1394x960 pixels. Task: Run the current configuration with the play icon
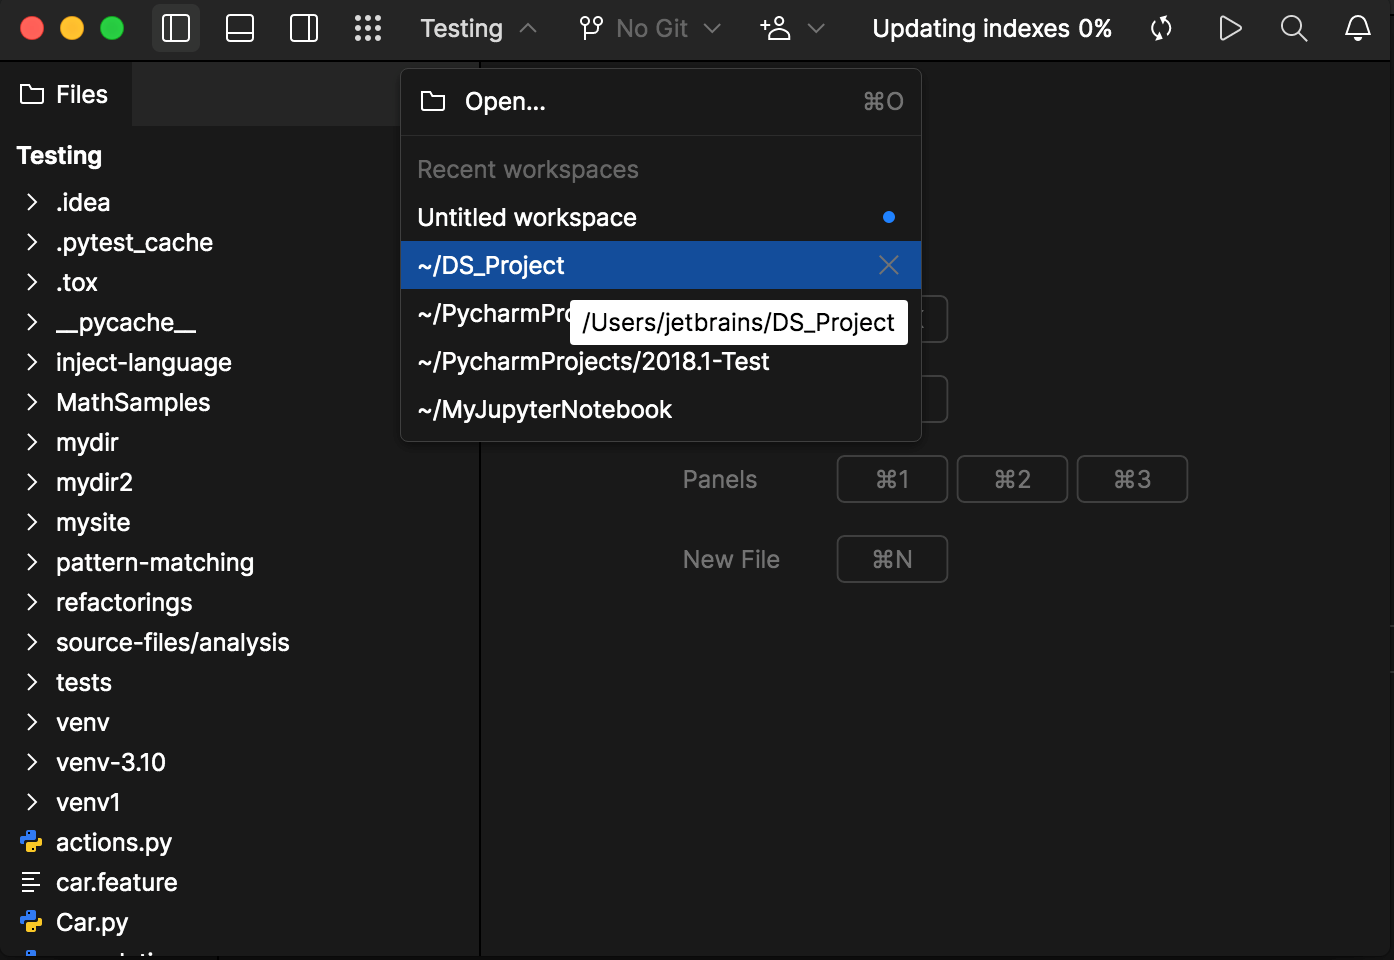pyautogui.click(x=1230, y=28)
